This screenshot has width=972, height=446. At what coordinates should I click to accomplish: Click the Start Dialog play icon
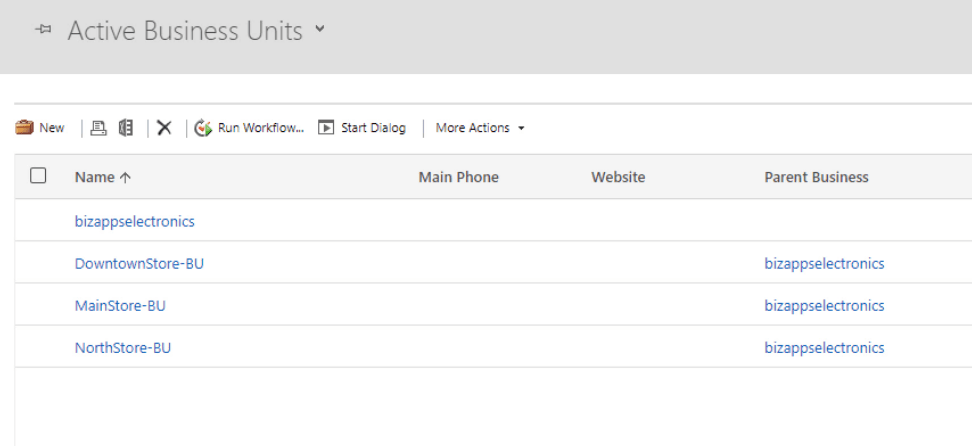pos(326,128)
